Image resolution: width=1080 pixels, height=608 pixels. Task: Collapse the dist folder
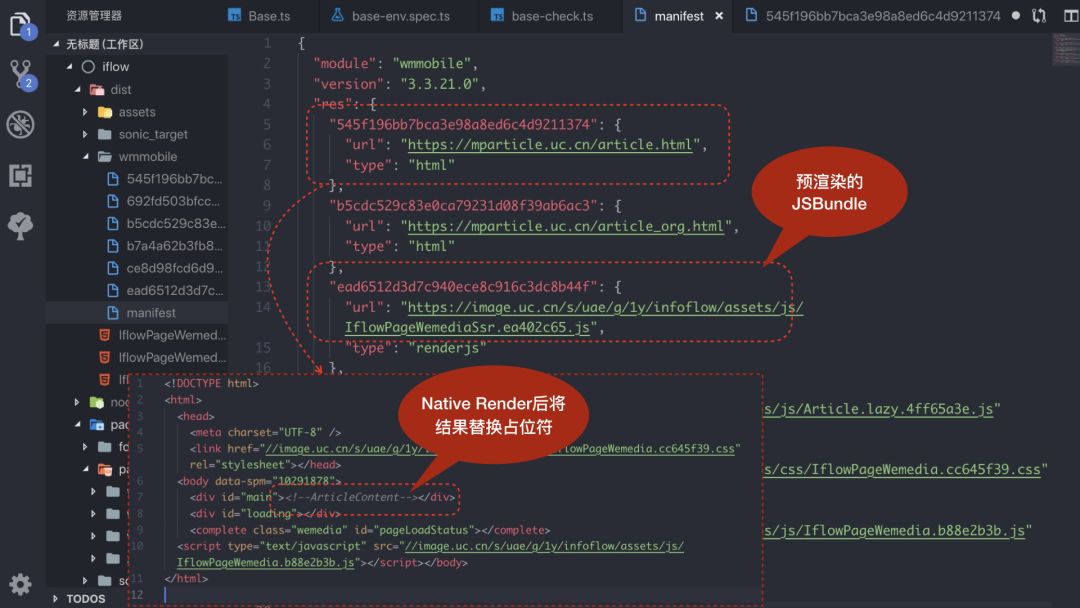pyautogui.click(x=78, y=90)
